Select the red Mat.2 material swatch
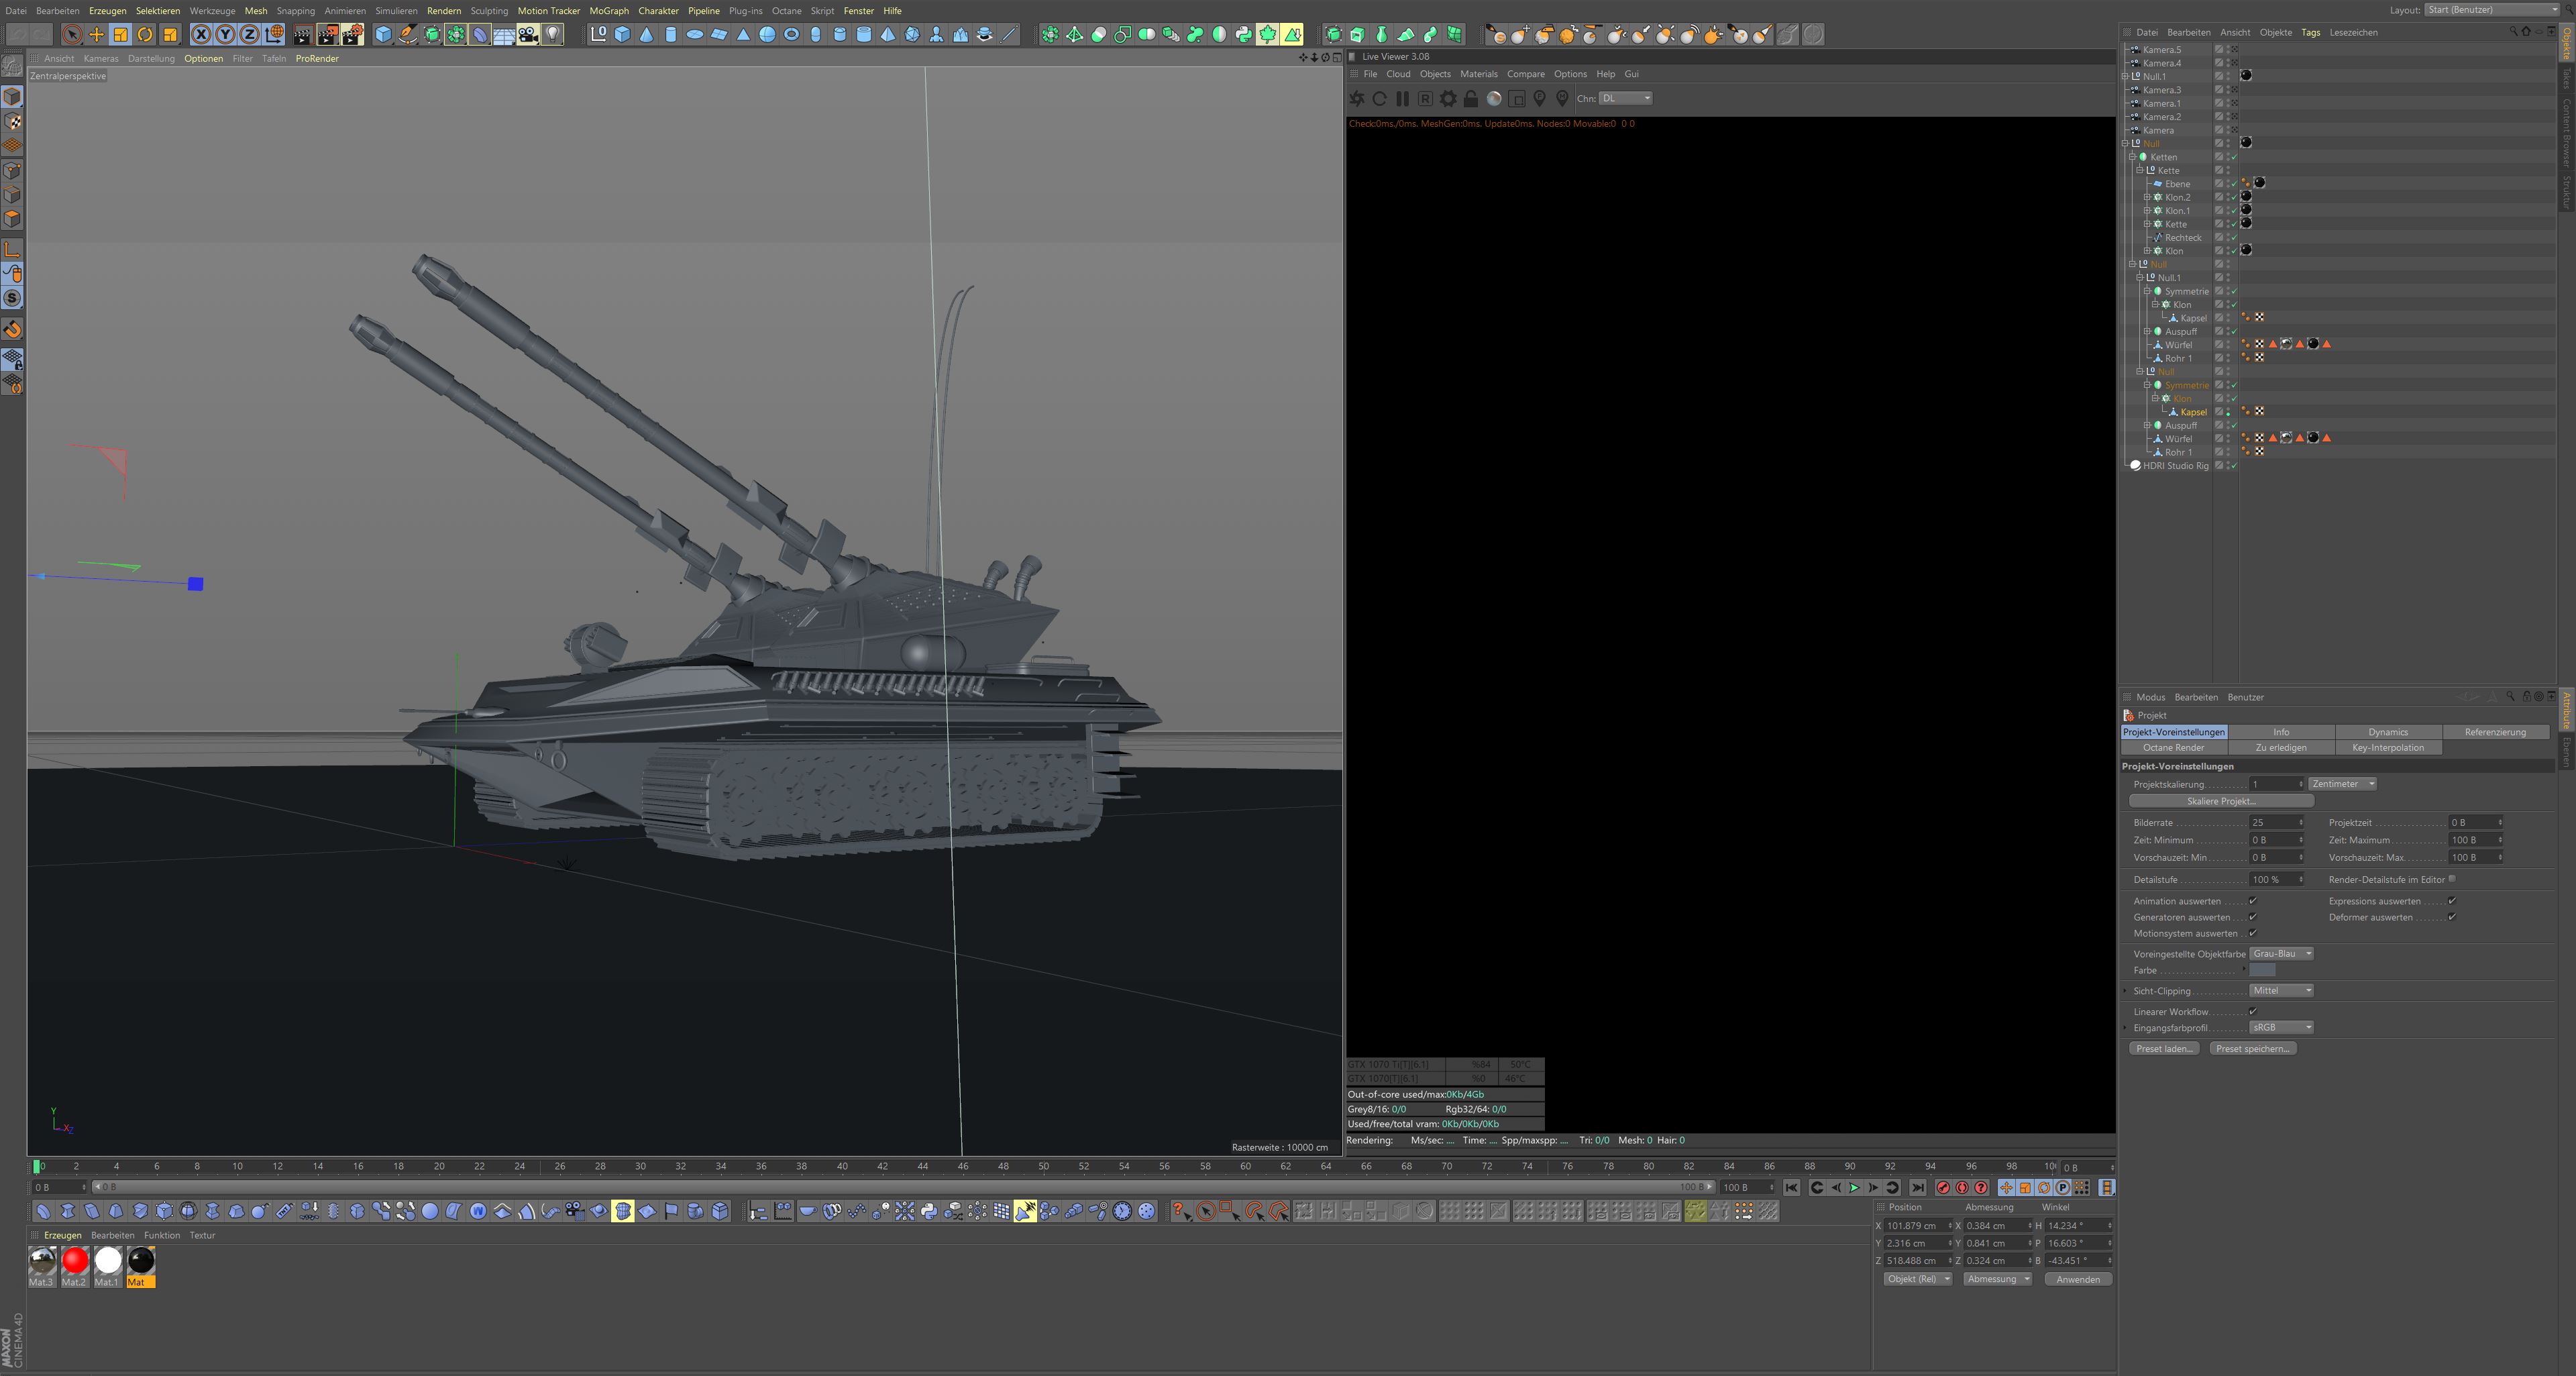Image resolution: width=2576 pixels, height=1376 pixels. click(x=75, y=1262)
